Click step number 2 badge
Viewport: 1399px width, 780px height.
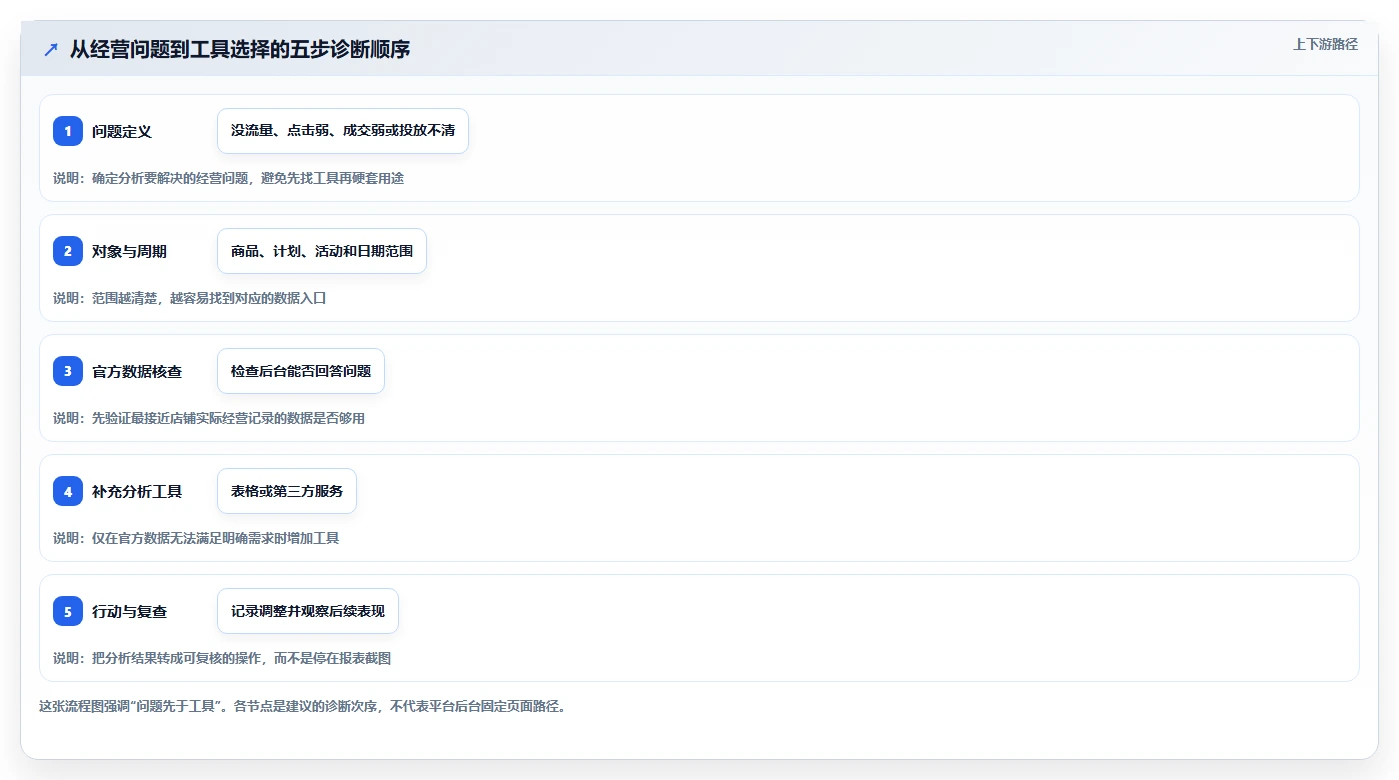(68, 251)
